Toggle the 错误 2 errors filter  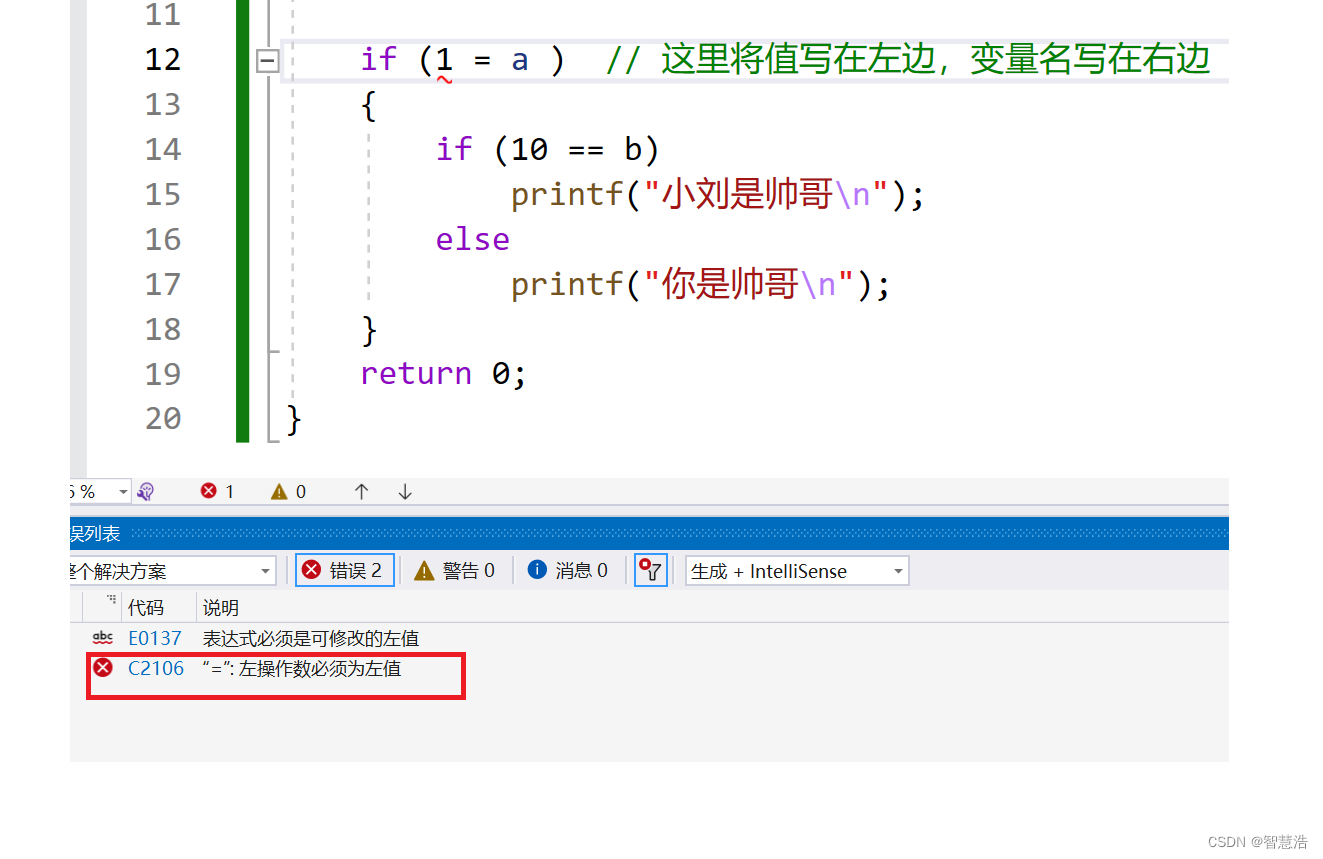[344, 570]
